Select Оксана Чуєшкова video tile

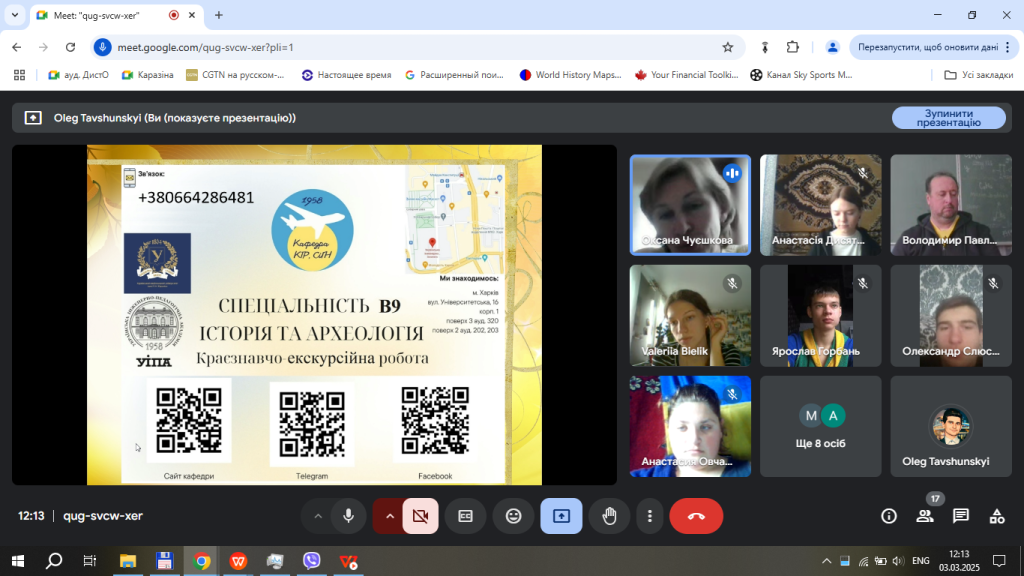coord(690,205)
